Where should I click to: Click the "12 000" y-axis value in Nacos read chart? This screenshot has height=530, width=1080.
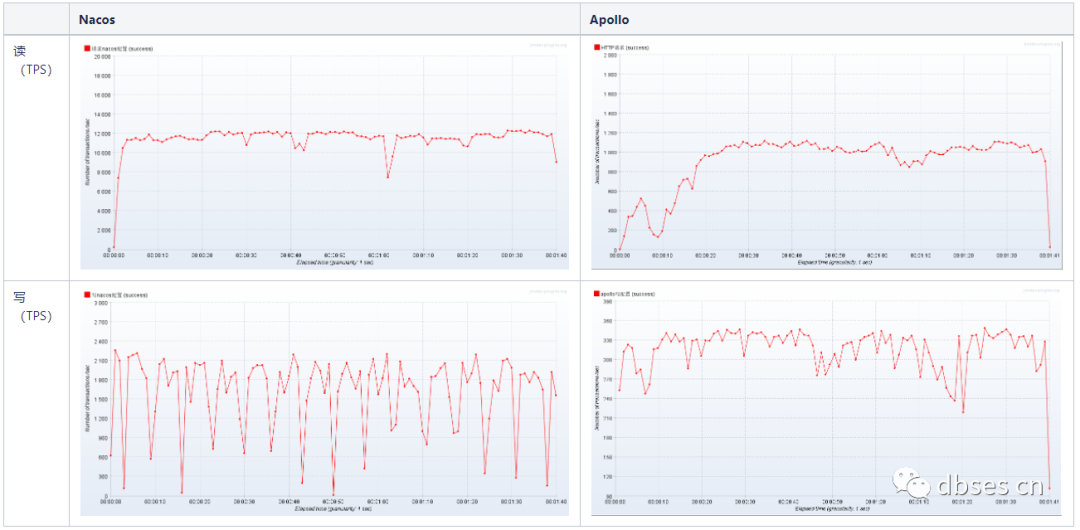(101, 134)
